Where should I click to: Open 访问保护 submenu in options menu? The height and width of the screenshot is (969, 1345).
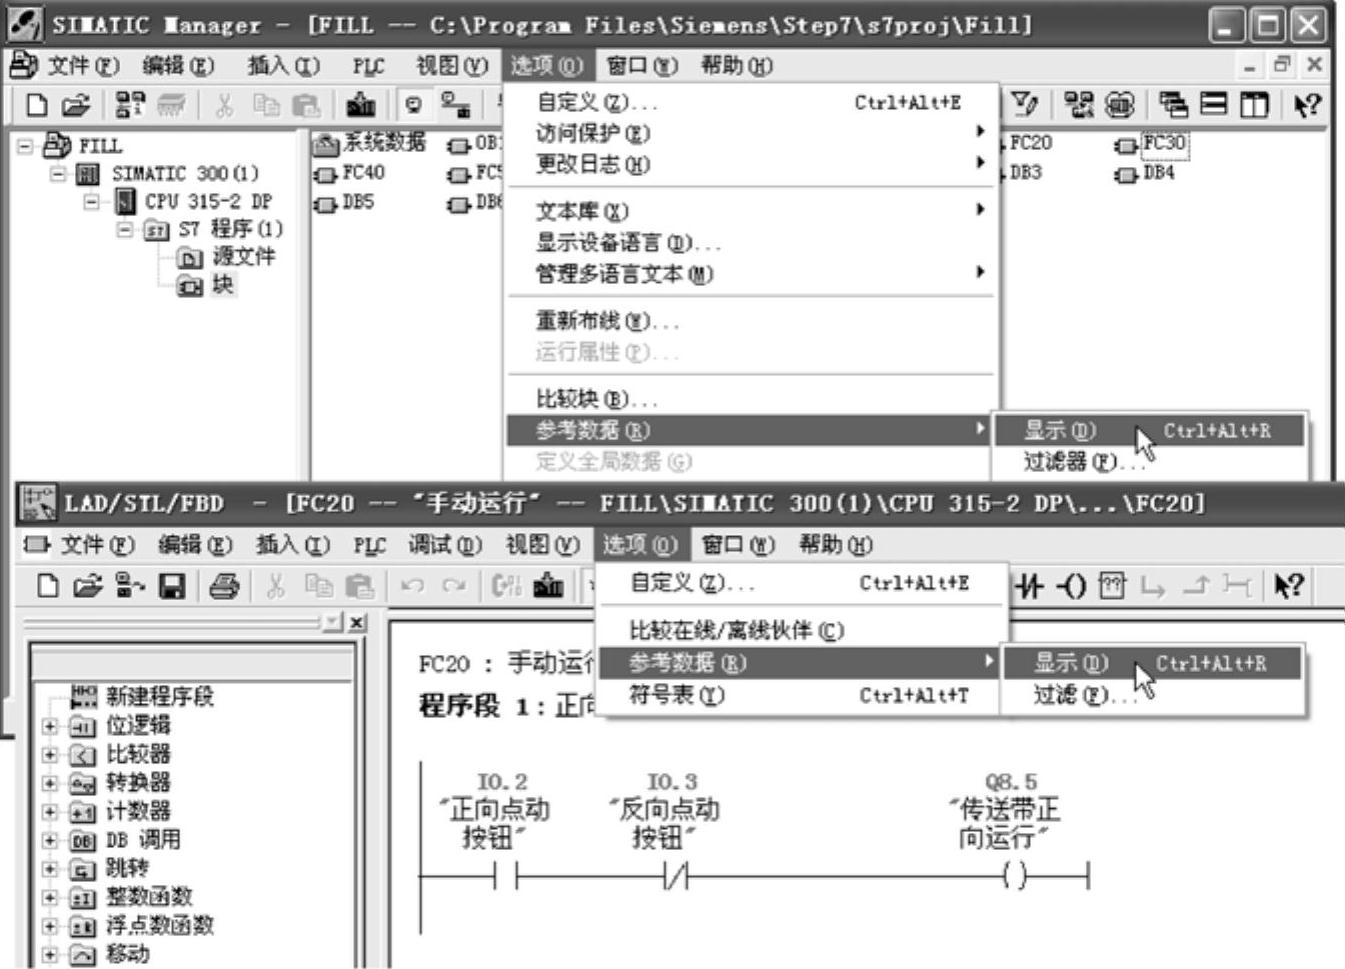[750, 133]
